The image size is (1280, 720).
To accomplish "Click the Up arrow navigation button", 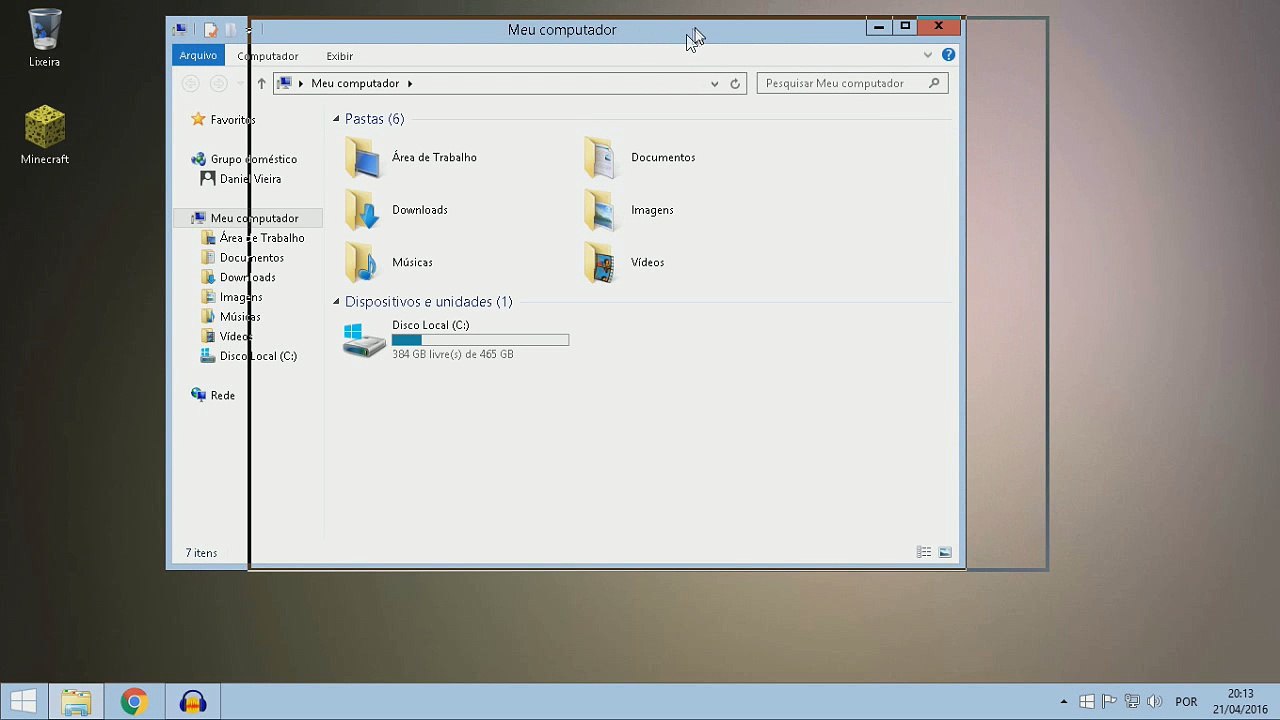I will tap(261, 84).
